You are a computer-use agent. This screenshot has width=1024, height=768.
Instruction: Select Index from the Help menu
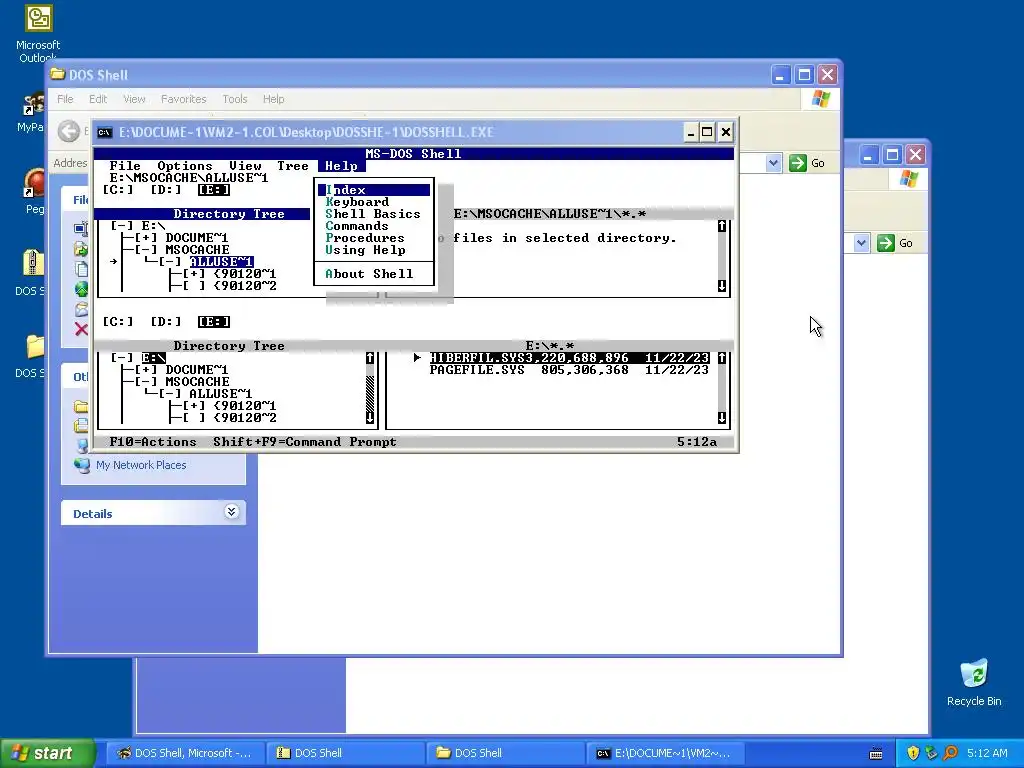(x=374, y=190)
